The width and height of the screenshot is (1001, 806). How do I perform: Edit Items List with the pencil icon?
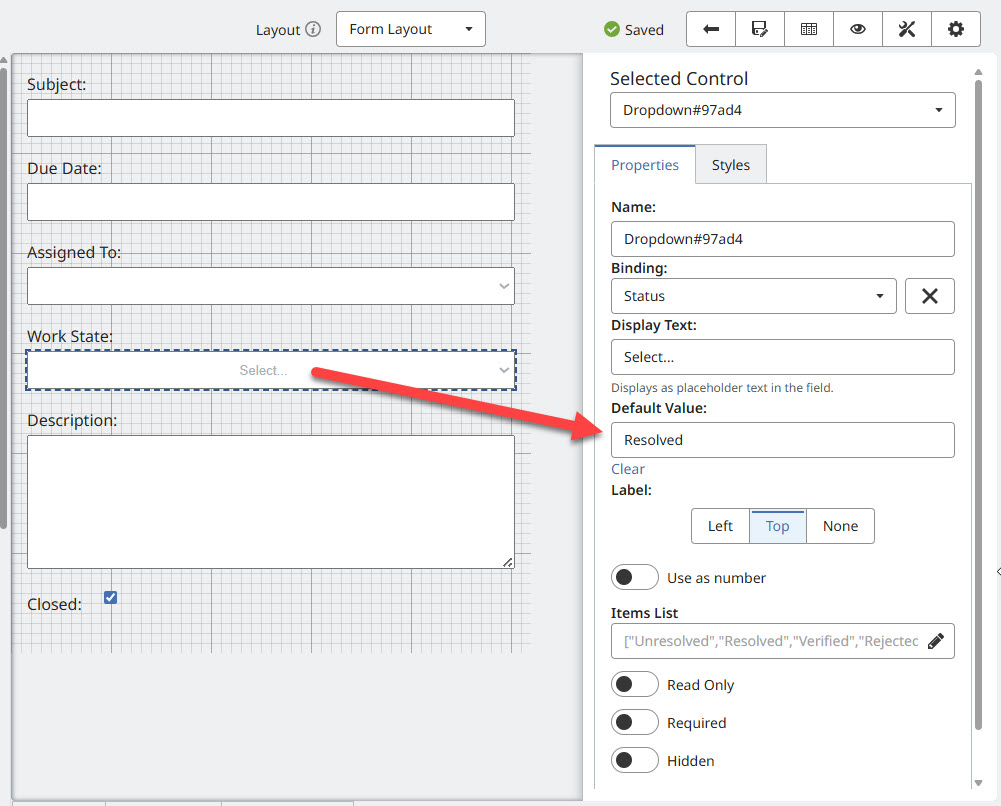[936, 641]
